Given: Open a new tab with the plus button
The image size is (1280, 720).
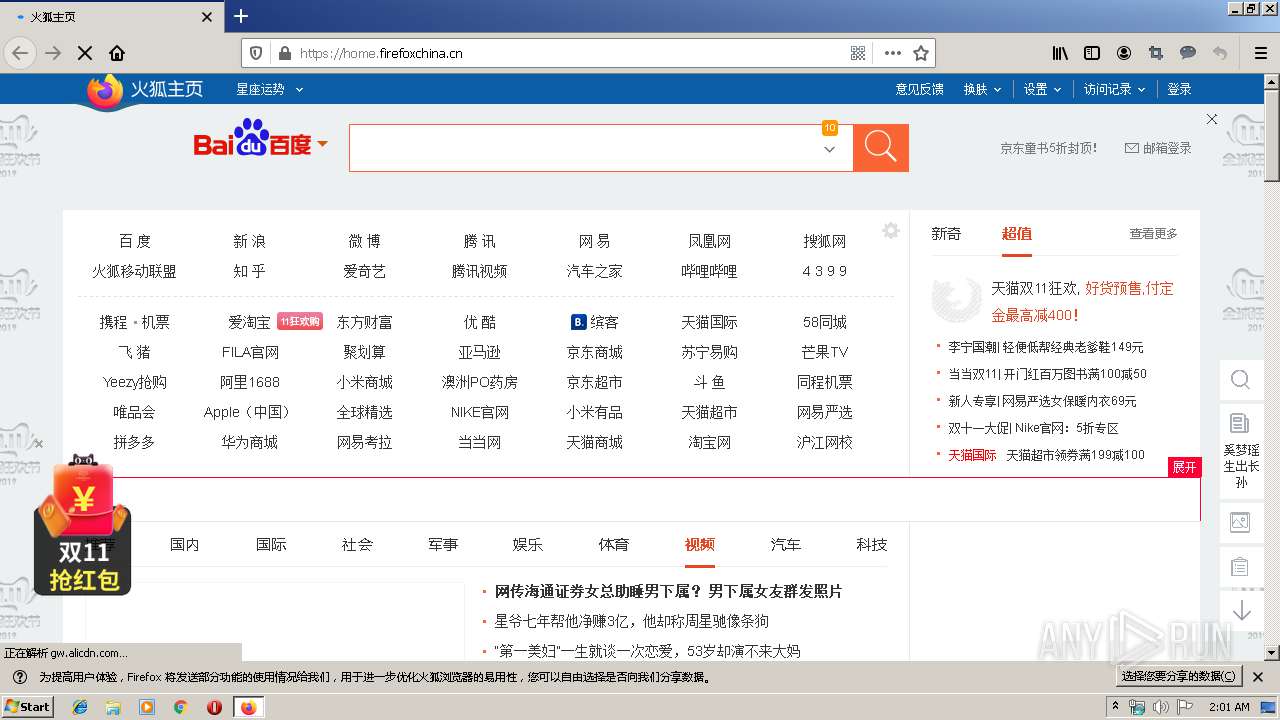Looking at the screenshot, I should [240, 16].
